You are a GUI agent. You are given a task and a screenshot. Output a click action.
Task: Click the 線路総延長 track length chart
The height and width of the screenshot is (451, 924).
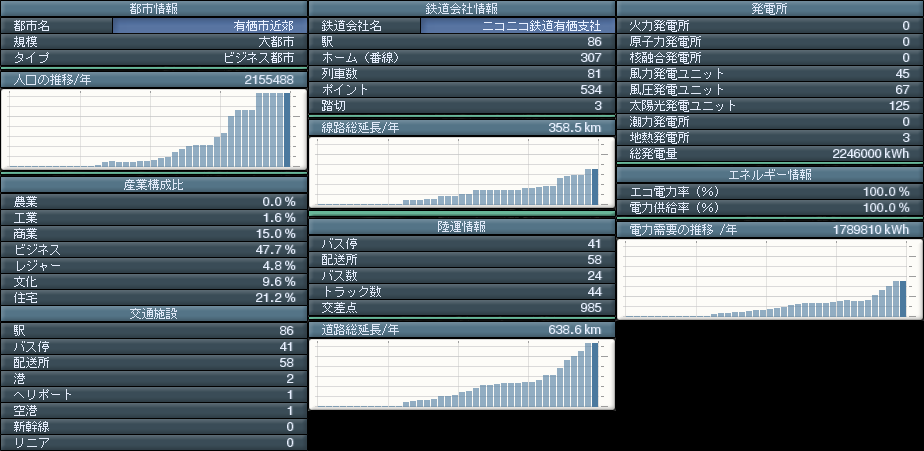461,172
